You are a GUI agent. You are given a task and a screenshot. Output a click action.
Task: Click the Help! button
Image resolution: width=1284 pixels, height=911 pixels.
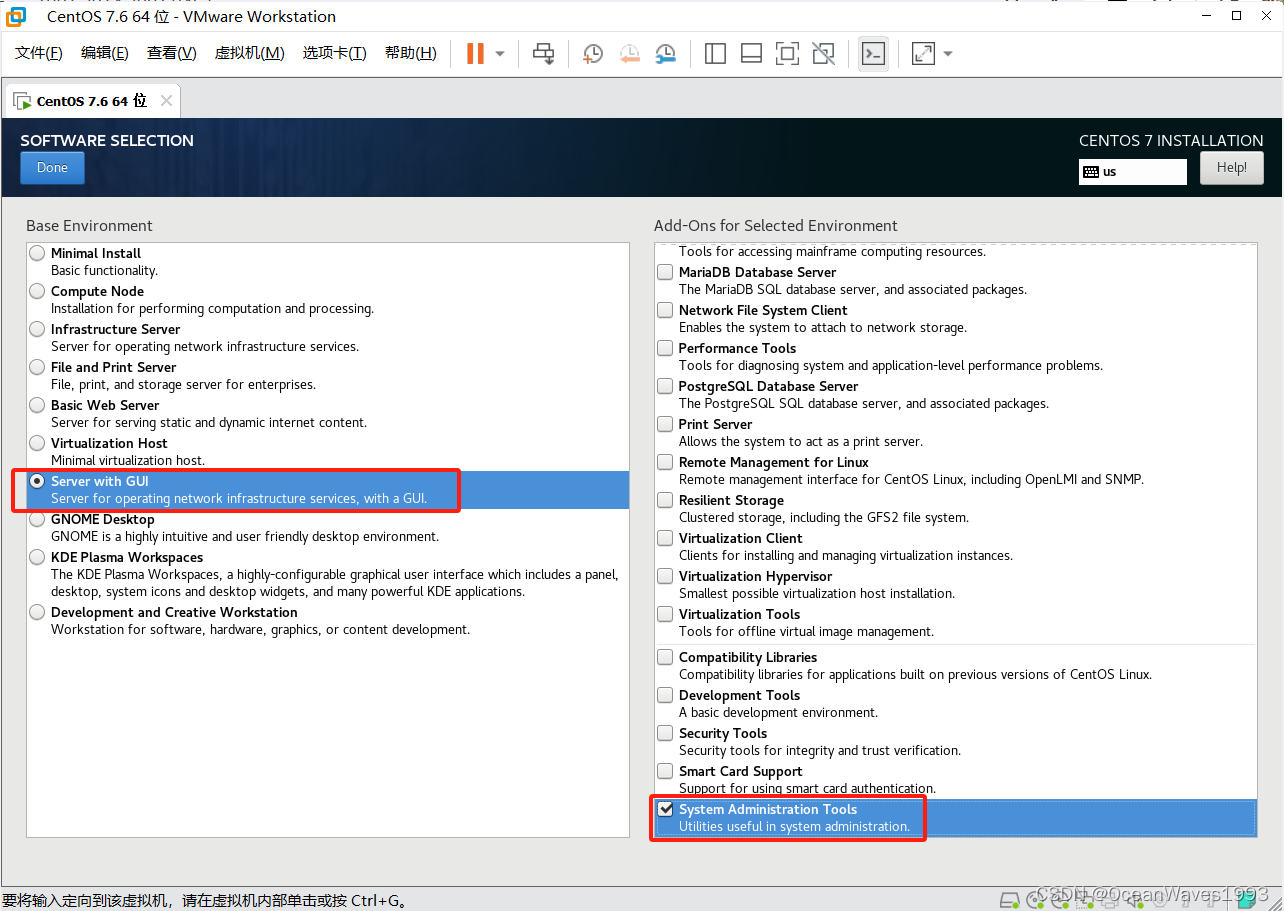(x=1232, y=168)
